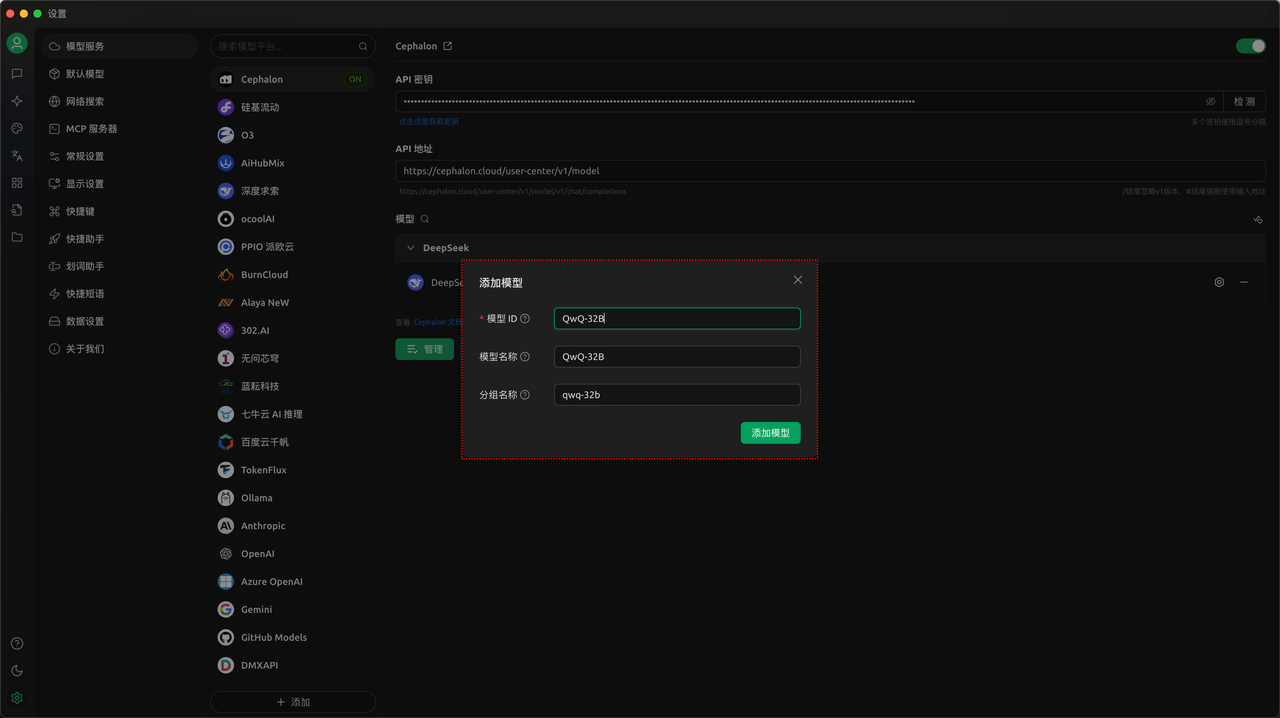
Task: Open the paintings palette icon in sidebar
Action: coord(17,129)
